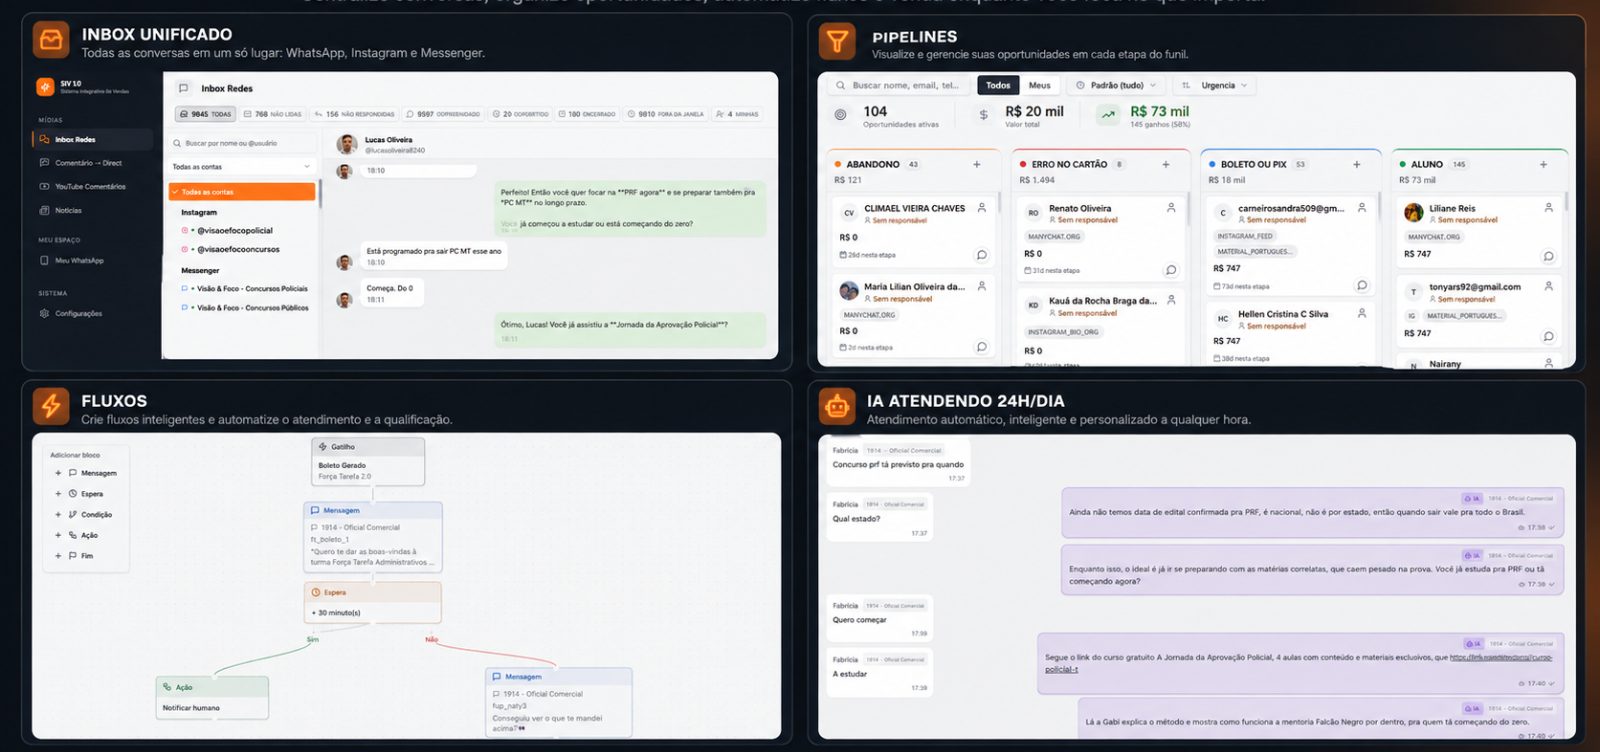
Task: Click the Inbox Redes header chat icon
Action: point(183,88)
